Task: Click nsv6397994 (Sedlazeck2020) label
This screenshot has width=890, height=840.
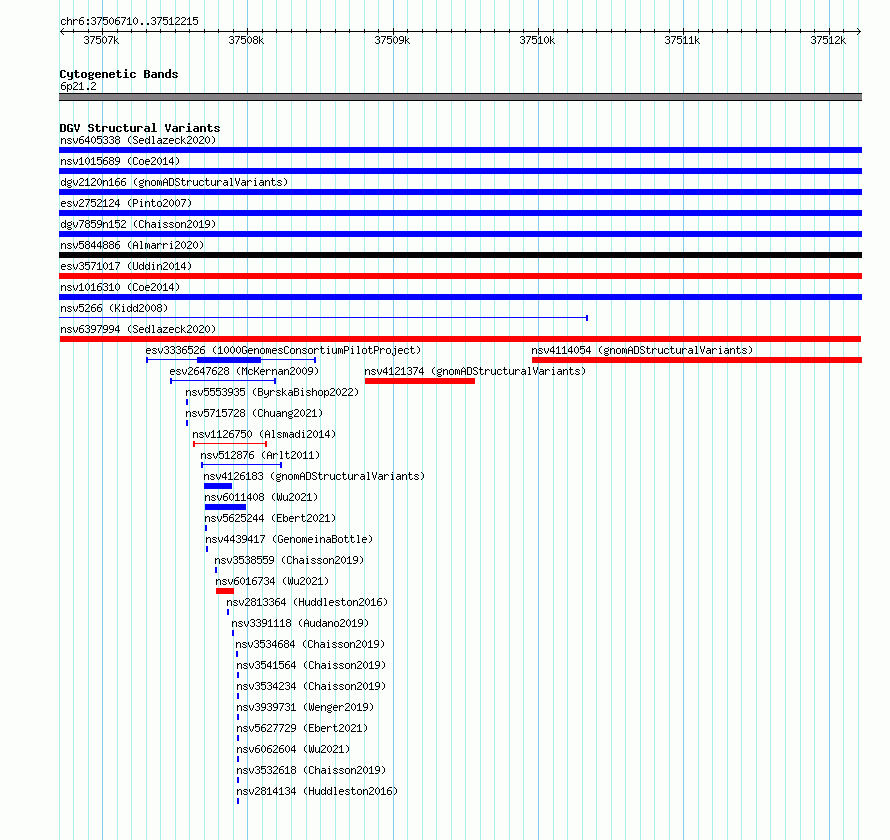Action: click(138, 329)
